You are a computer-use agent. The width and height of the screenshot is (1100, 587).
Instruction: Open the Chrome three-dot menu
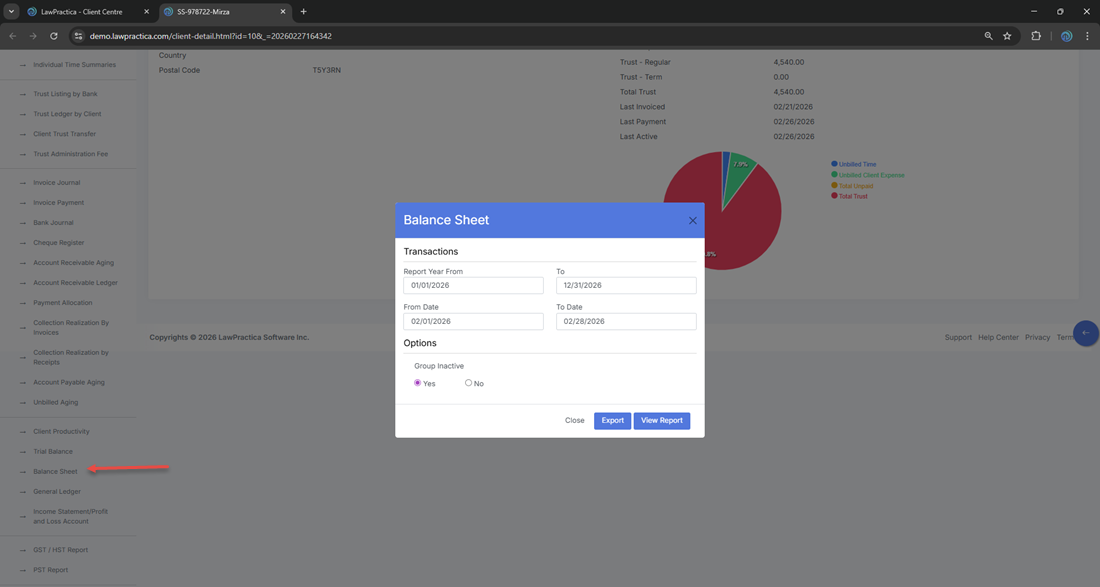coord(1087,36)
